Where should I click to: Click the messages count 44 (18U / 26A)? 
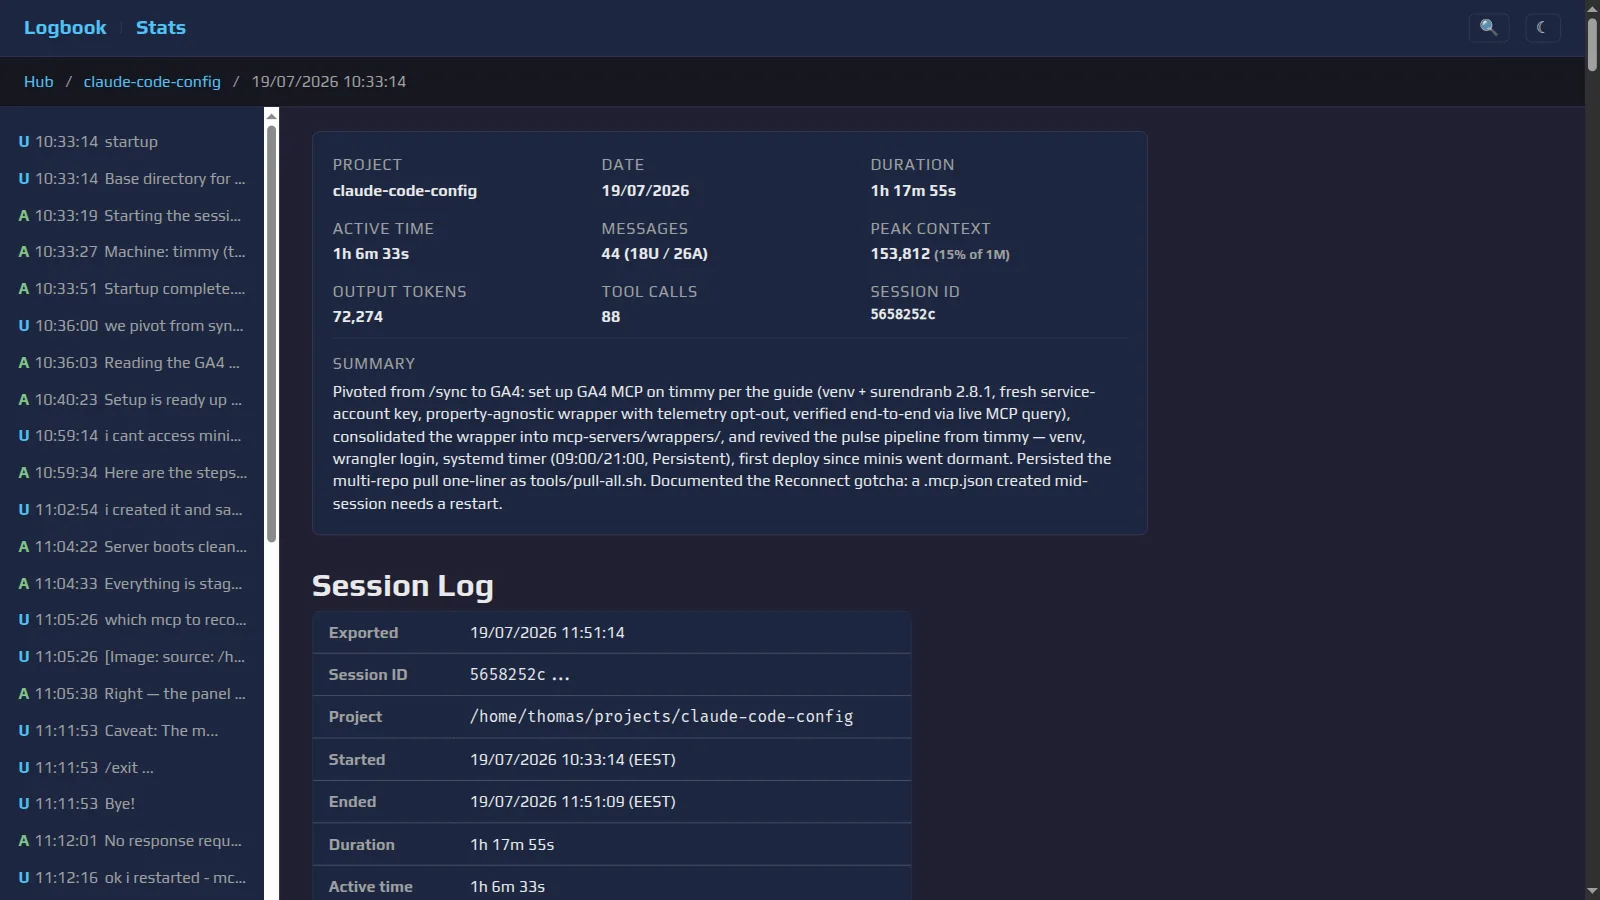[x=654, y=254]
